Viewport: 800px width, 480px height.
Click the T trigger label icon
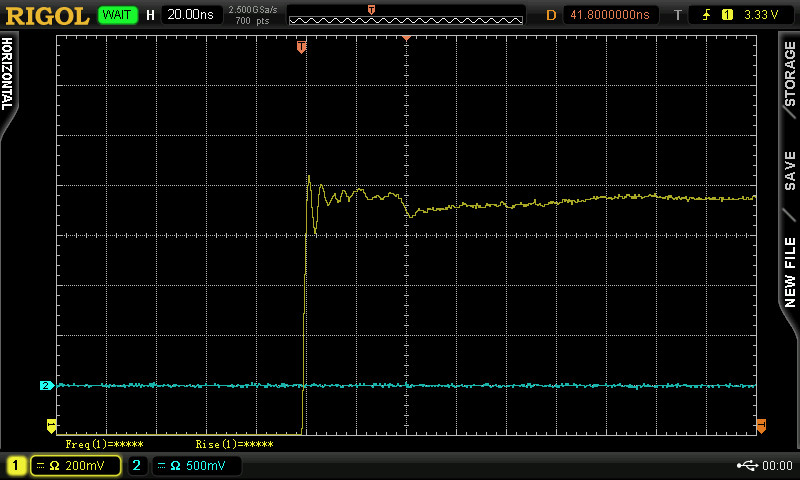(677, 15)
